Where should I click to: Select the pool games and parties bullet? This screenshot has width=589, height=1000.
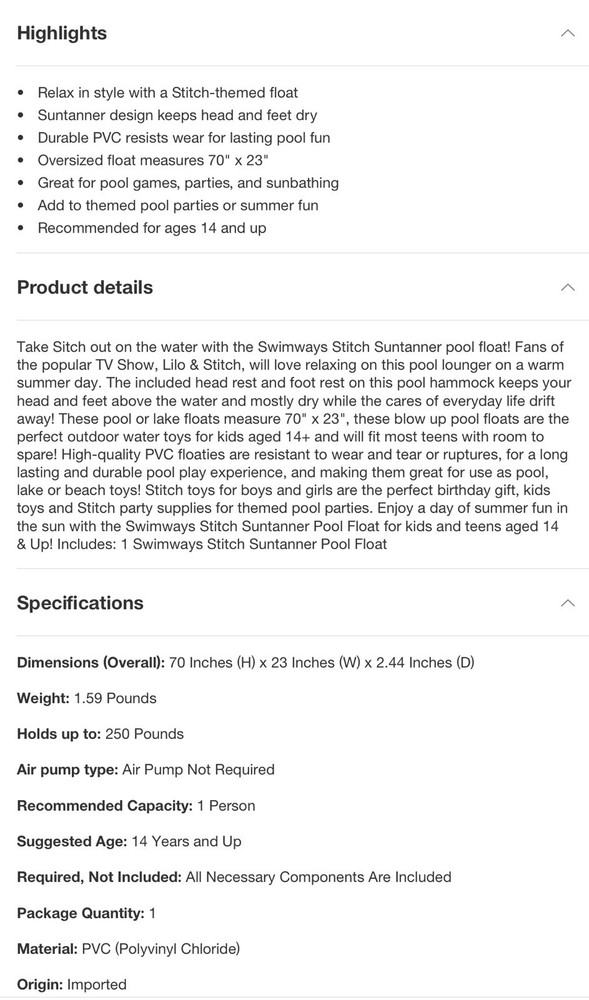click(188, 183)
